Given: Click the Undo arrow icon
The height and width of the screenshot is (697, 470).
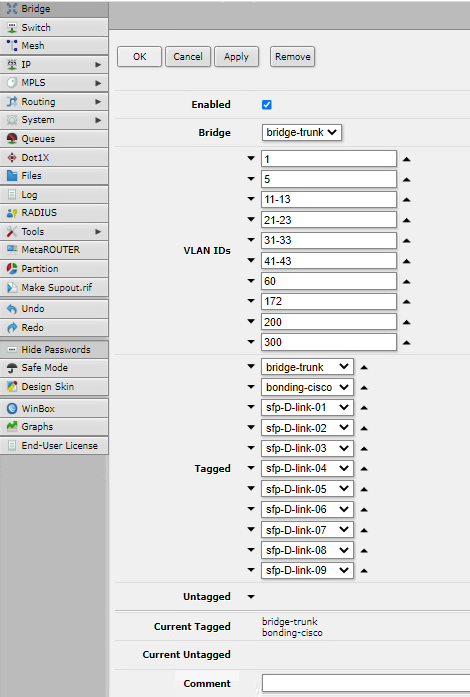Looking at the screenshot, I should [x=12, y=308].
